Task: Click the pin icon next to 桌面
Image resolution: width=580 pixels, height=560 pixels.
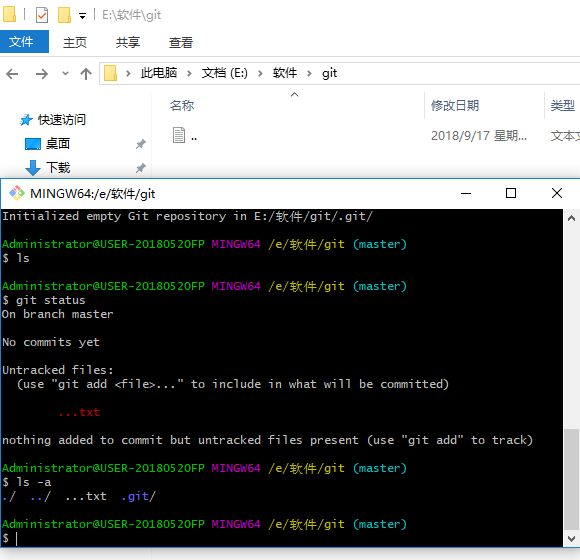Action: click(141, 144)
